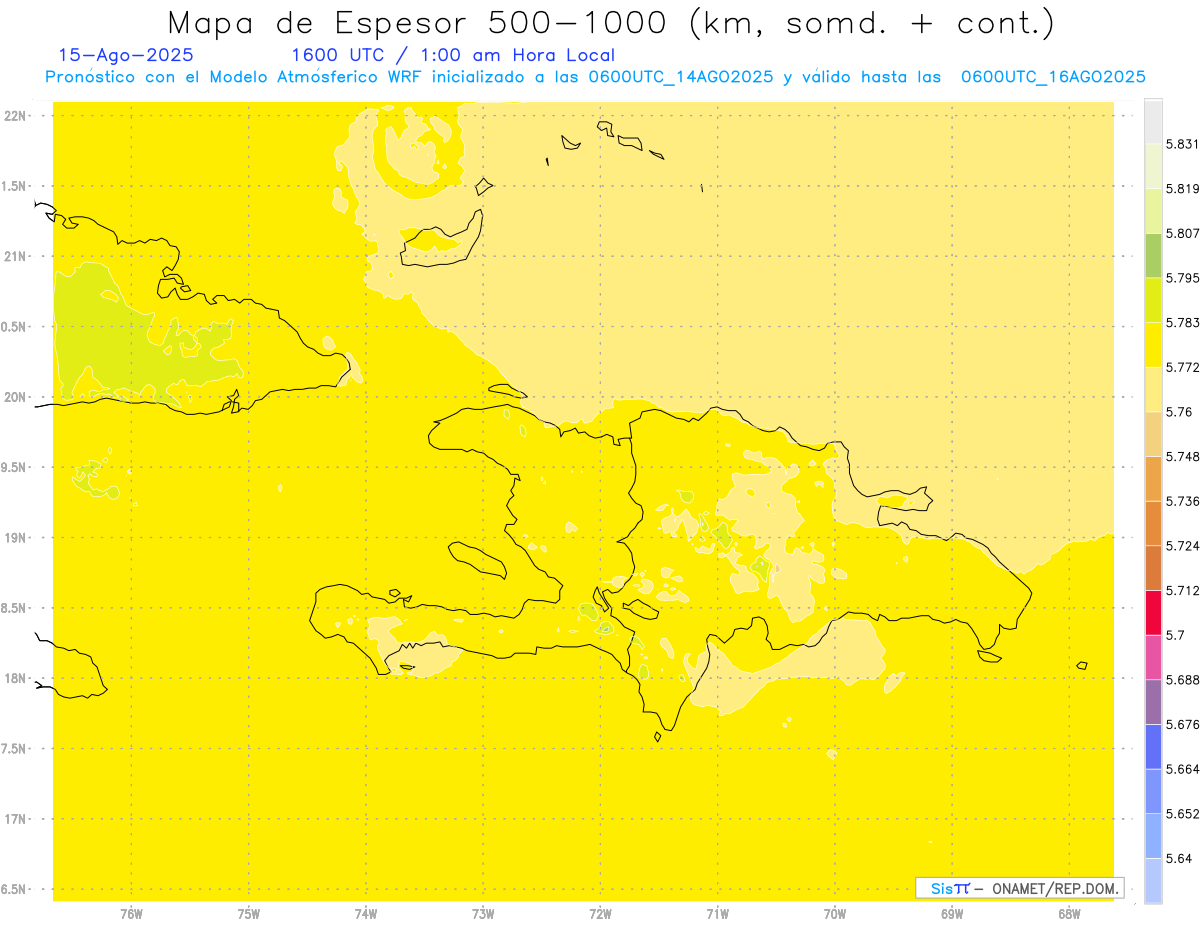Select the "8.5N" latitude label
Screen dimensions: 1200x927
(14, 608)
